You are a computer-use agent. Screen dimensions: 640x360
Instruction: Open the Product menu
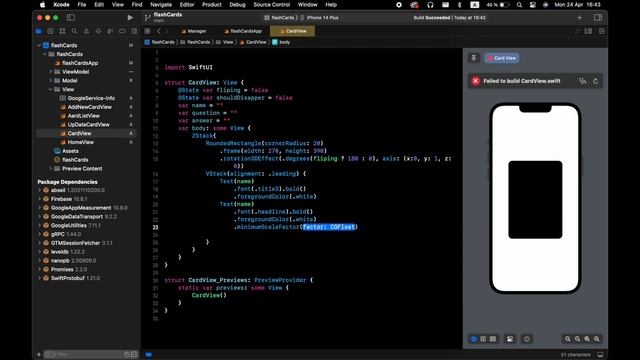[211, 5]
